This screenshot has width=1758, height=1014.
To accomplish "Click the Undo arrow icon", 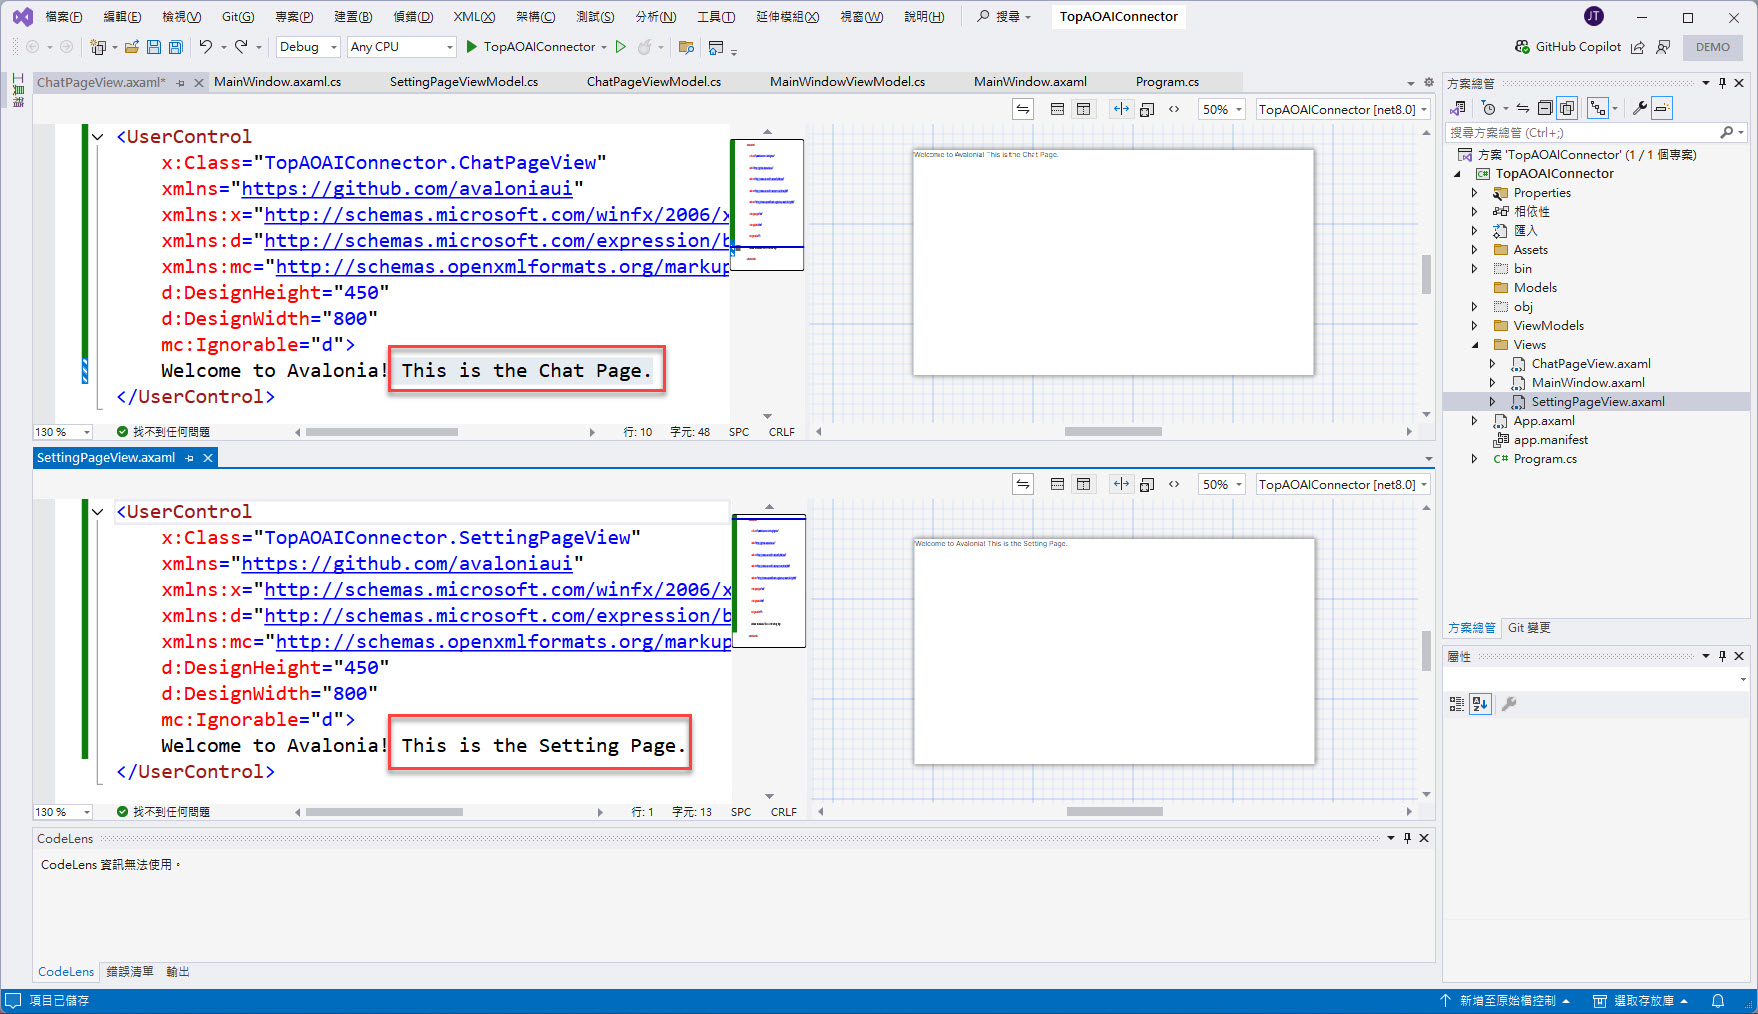I will (x=206, y=47).
